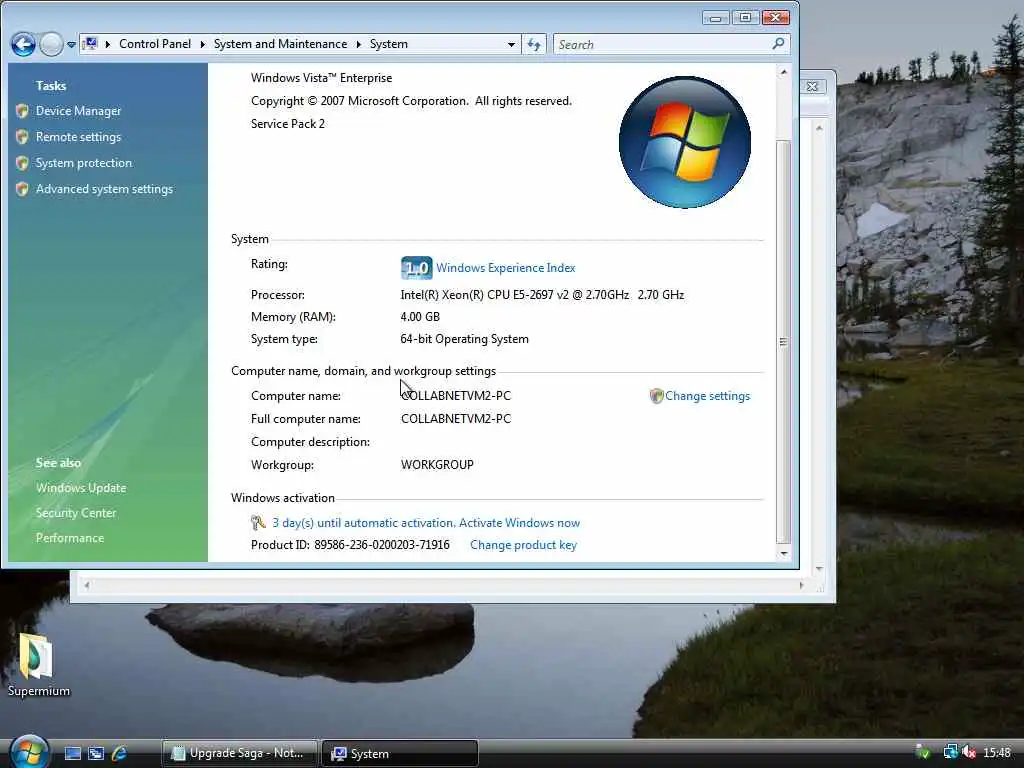Open Windows Update under See also
This screenshot has height=768, width=1024.
pyautogui.click(x=81, y=488)
